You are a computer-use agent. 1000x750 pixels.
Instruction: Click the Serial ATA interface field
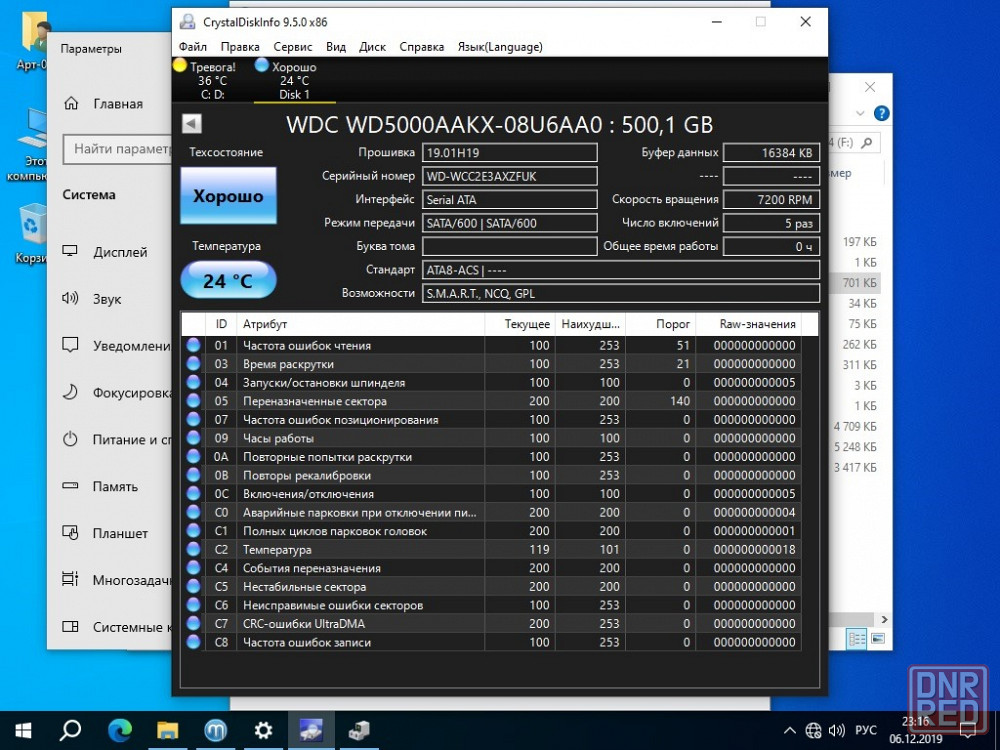510,200
